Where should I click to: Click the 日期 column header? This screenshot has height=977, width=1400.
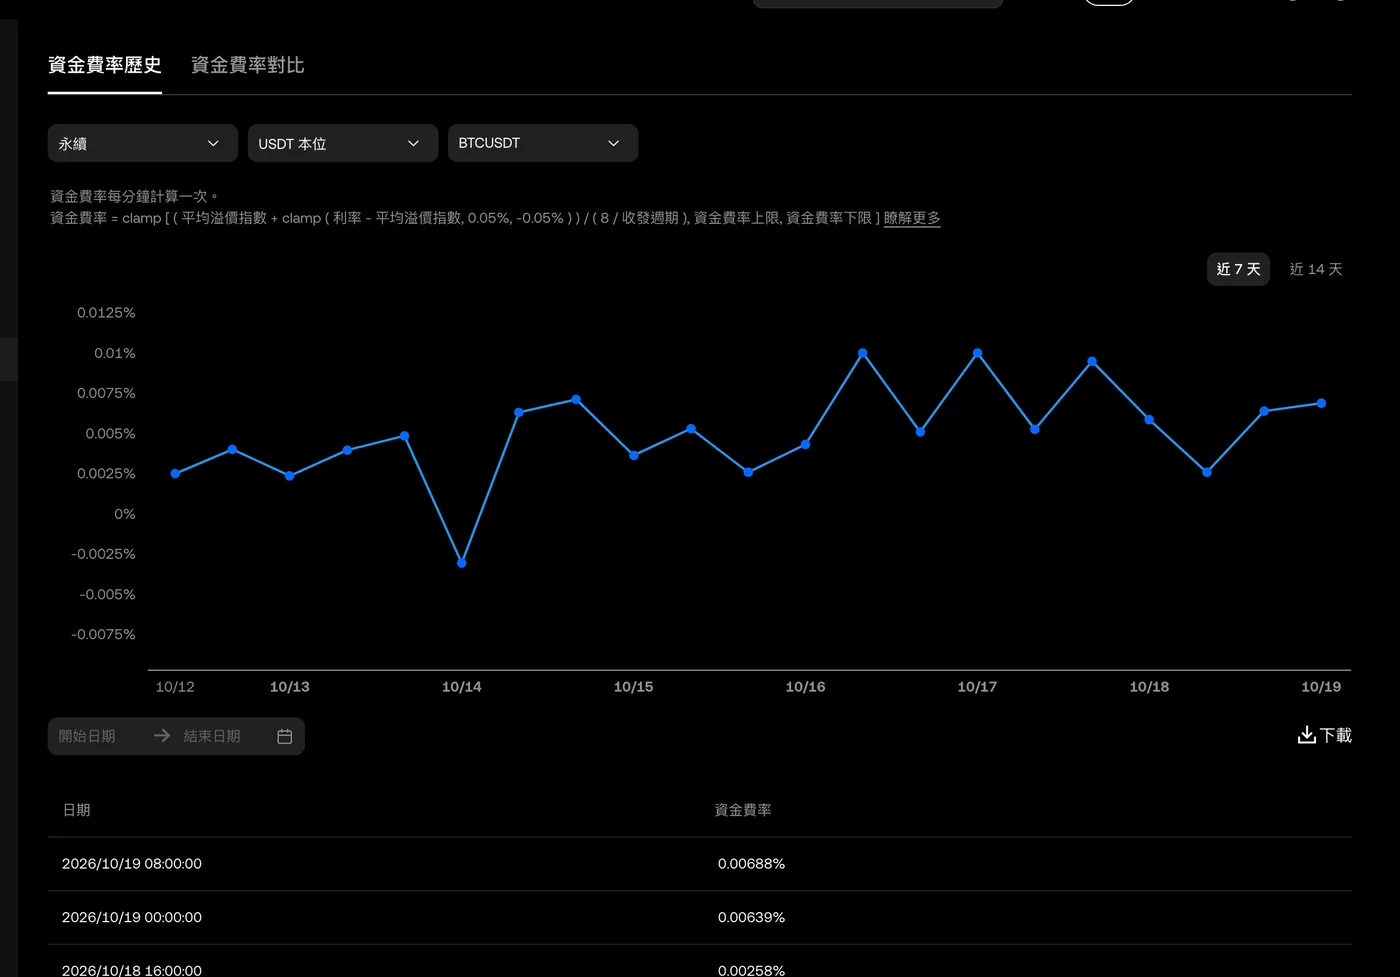pos(76,810)
